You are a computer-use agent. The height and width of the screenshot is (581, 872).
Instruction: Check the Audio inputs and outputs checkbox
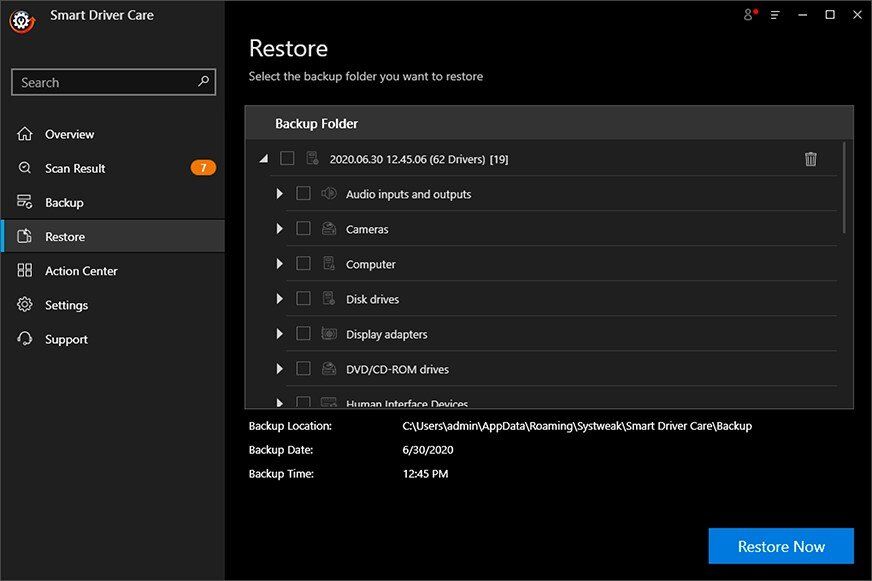[x=303, y=193]
